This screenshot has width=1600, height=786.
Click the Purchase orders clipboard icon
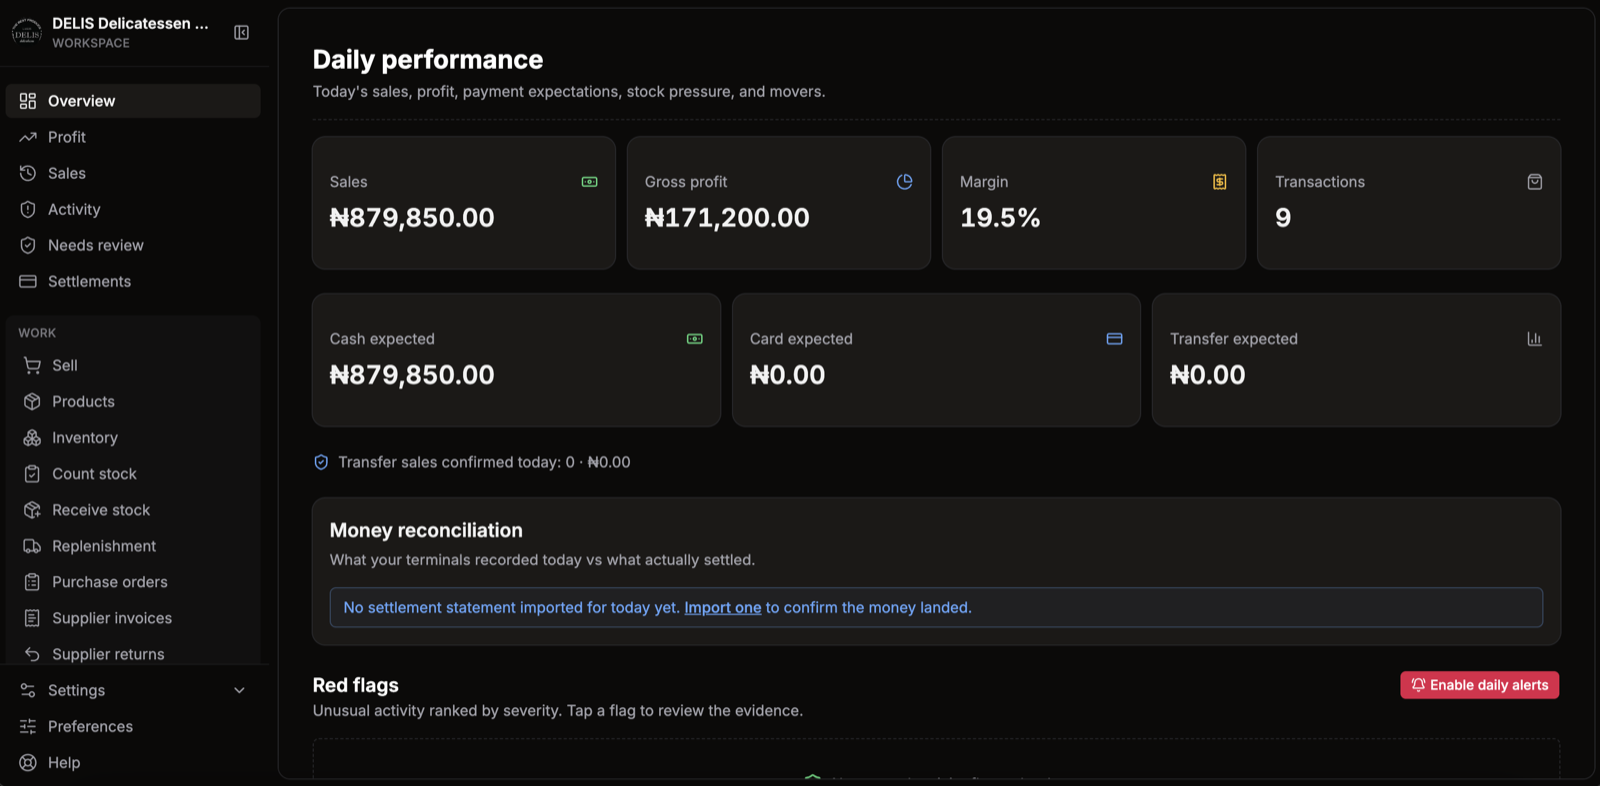[x=32, y=581]
